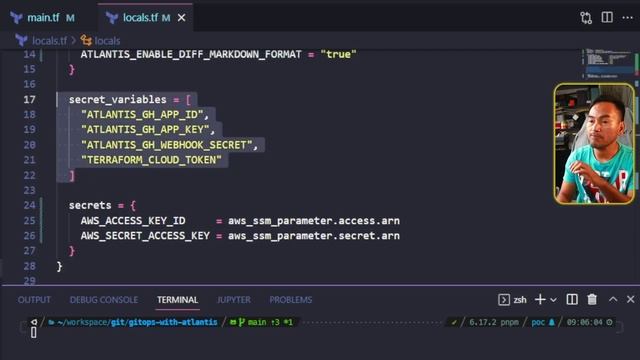Split the terminal pane
Image resolution: width=640 pixels, height=360 pixels.
[x=572, y=300]
